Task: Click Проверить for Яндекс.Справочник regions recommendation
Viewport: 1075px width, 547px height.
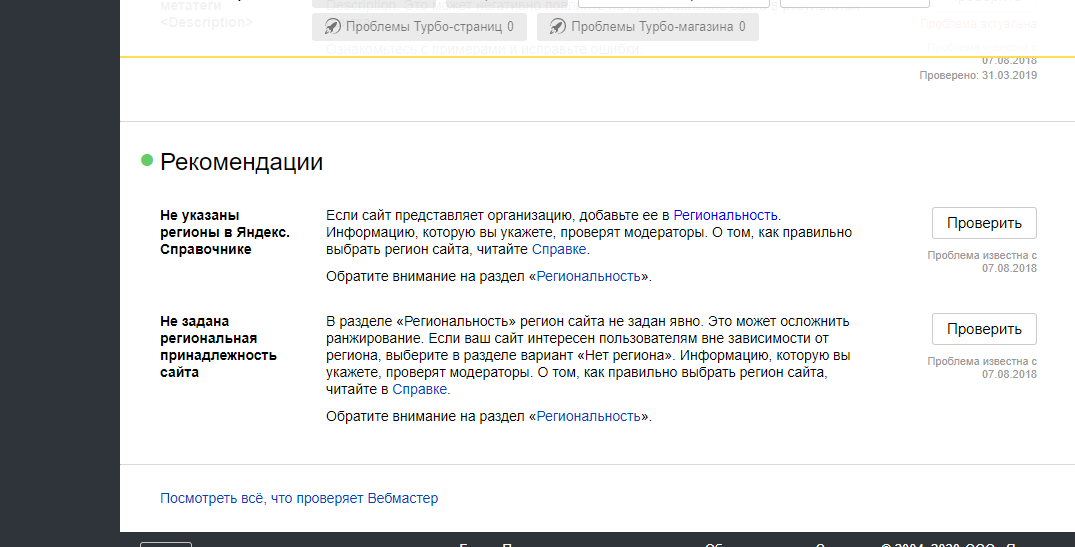Action: tap(984, 223)
